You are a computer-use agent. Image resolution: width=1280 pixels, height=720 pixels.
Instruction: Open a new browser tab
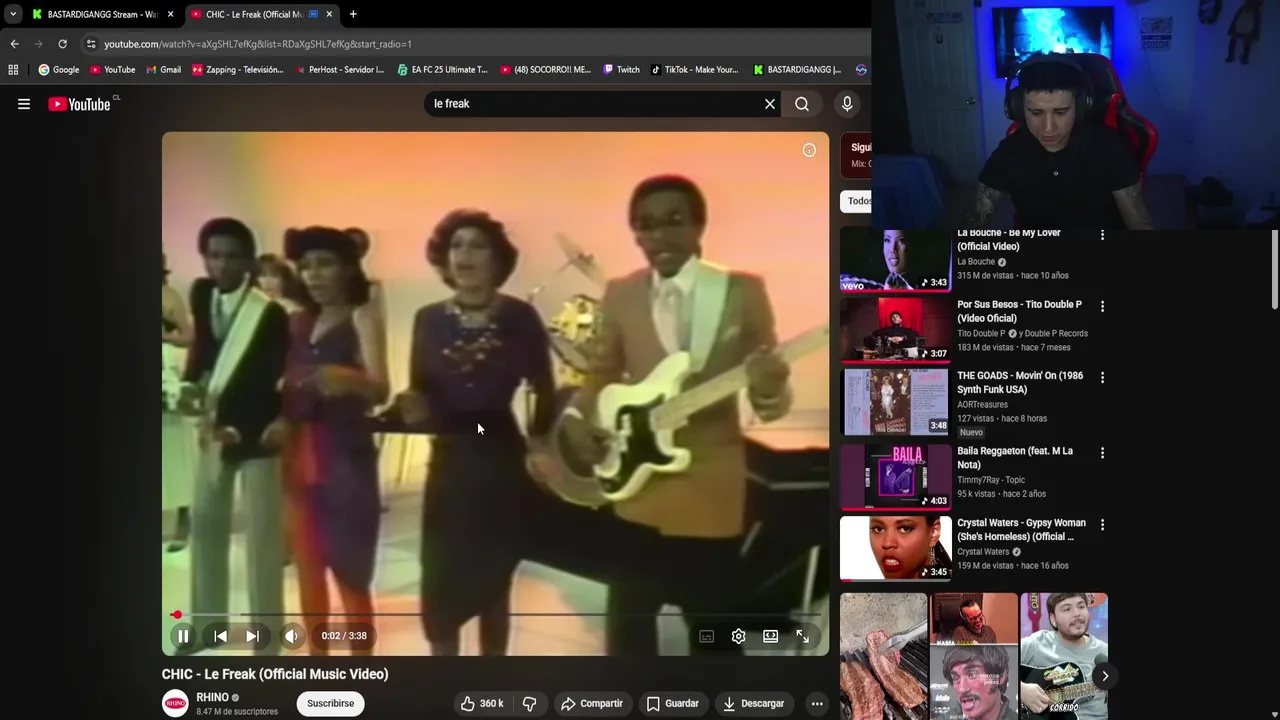353,14
